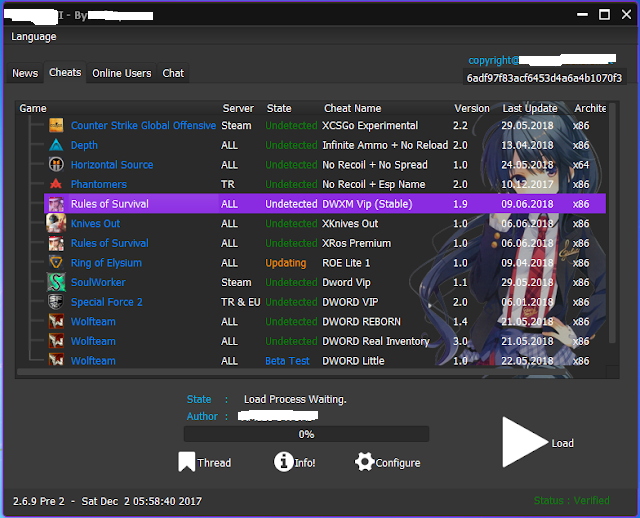The width and height of the screenshot is (640, 518).
Task: Click No Recoil + Esp Name text
Action: pyautogui.click(x=373, y=184)
